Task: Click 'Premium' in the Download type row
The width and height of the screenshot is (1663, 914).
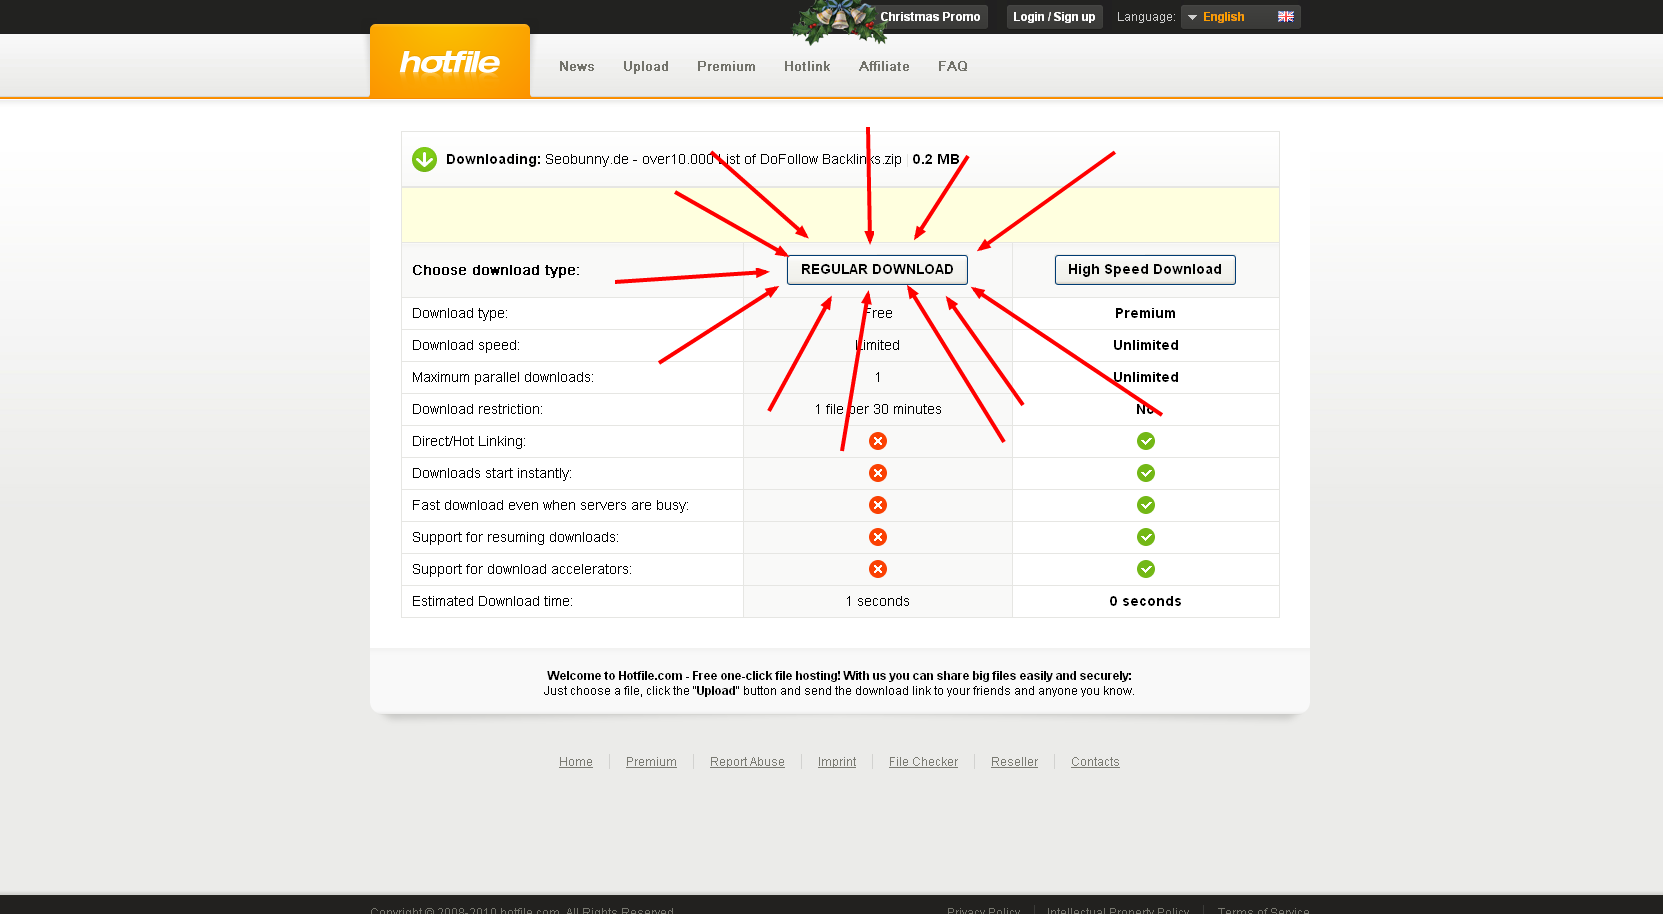Action: tap(1145, 313)
